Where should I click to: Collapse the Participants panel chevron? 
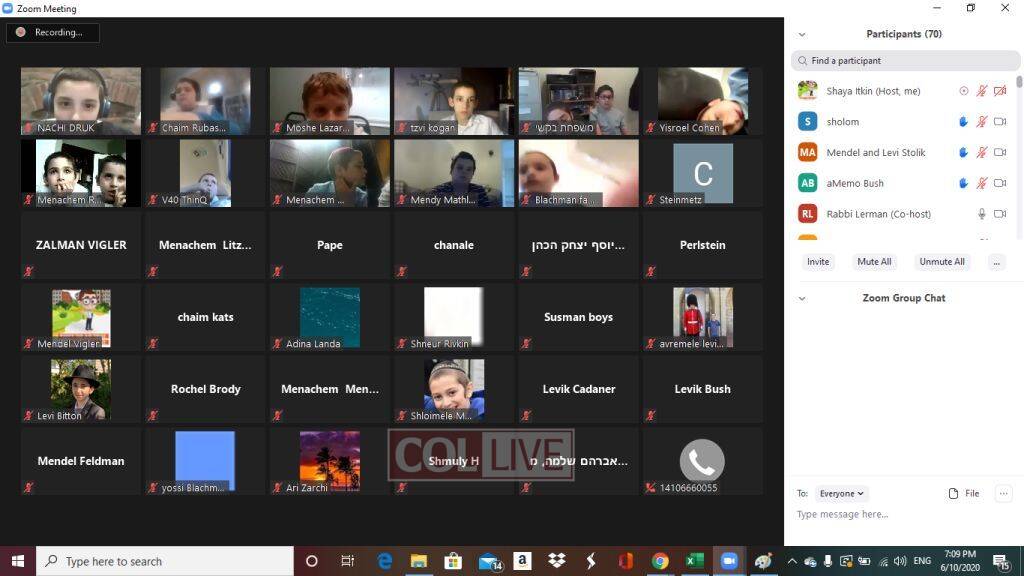(801, 34)
